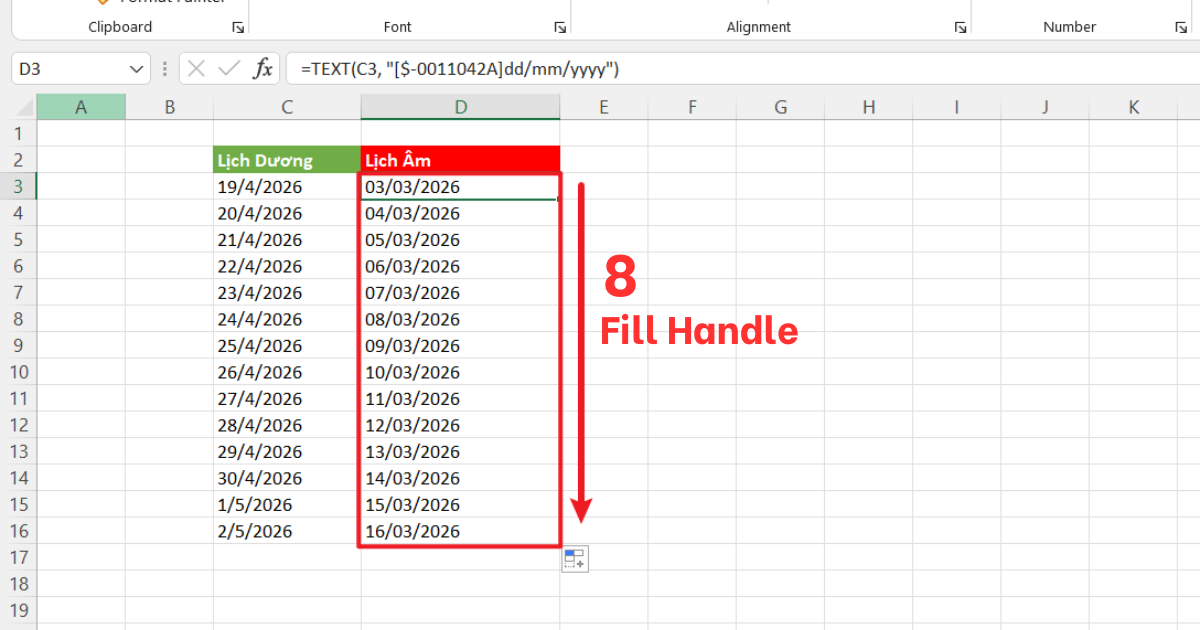Select cell containing 10/03/2026
1200x630 pixels.
(x=460, y=372)
